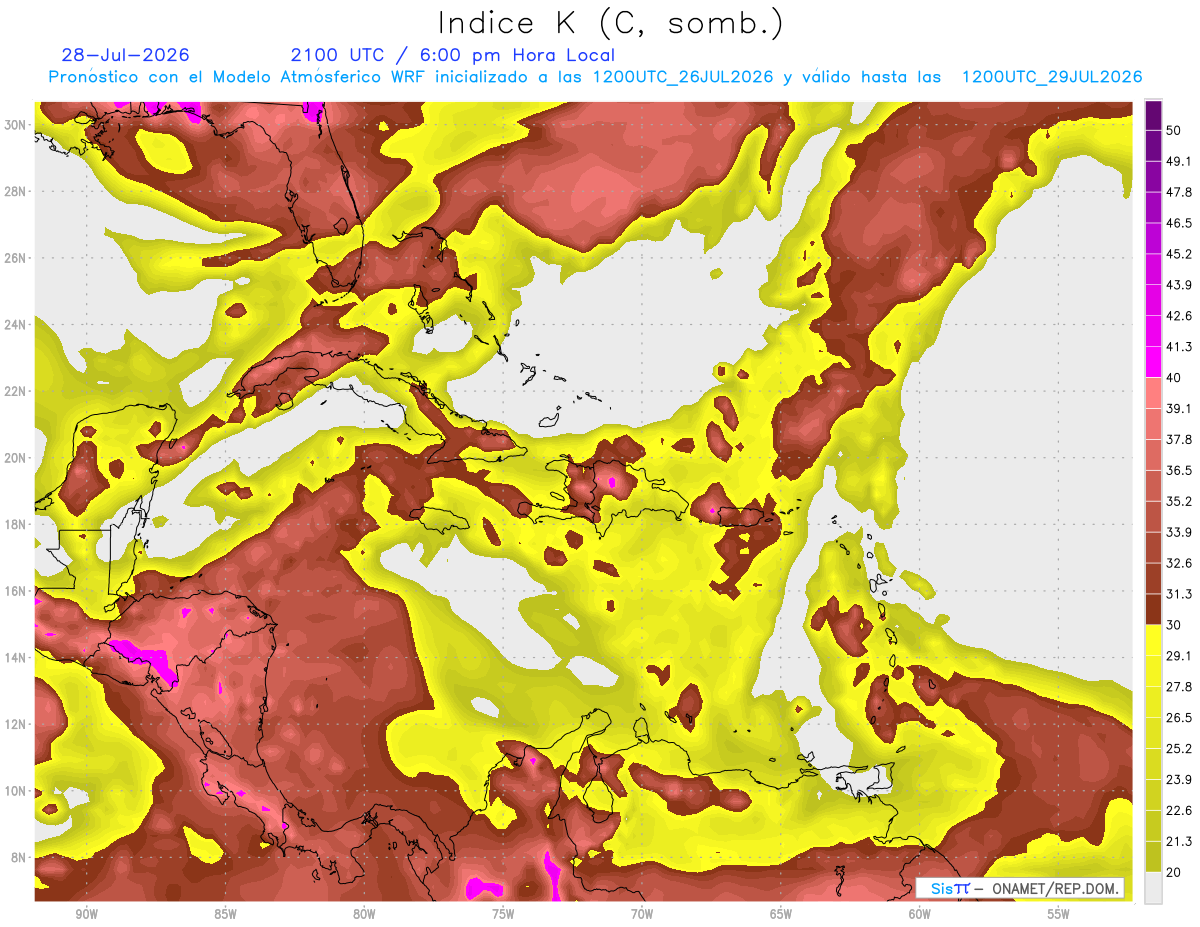Click the latitude label '28N'
1200x927 pixels.
pos(17,191)
